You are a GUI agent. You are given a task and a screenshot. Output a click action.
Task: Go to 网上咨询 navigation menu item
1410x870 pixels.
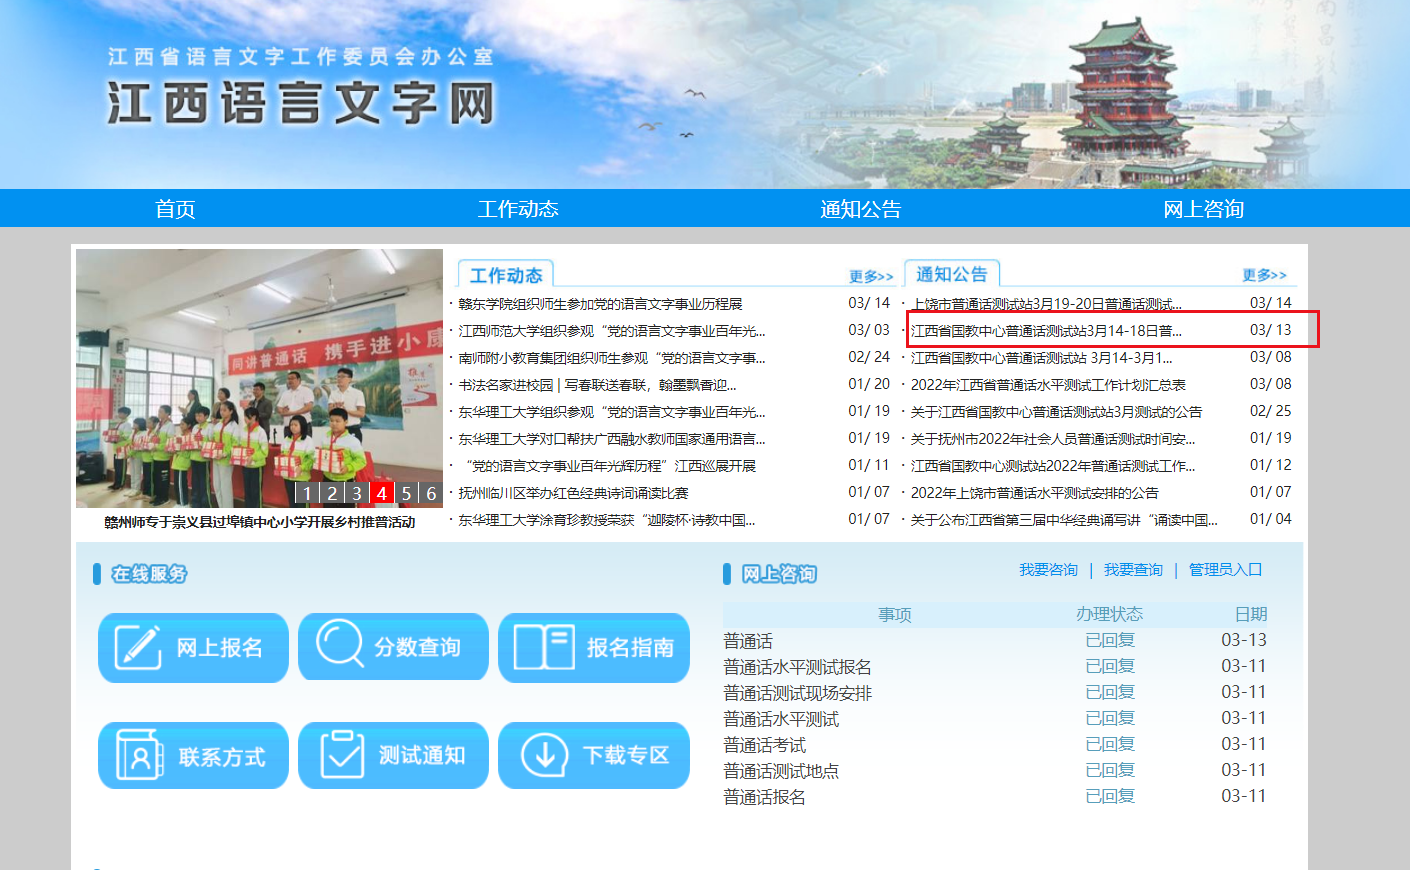1203,209
